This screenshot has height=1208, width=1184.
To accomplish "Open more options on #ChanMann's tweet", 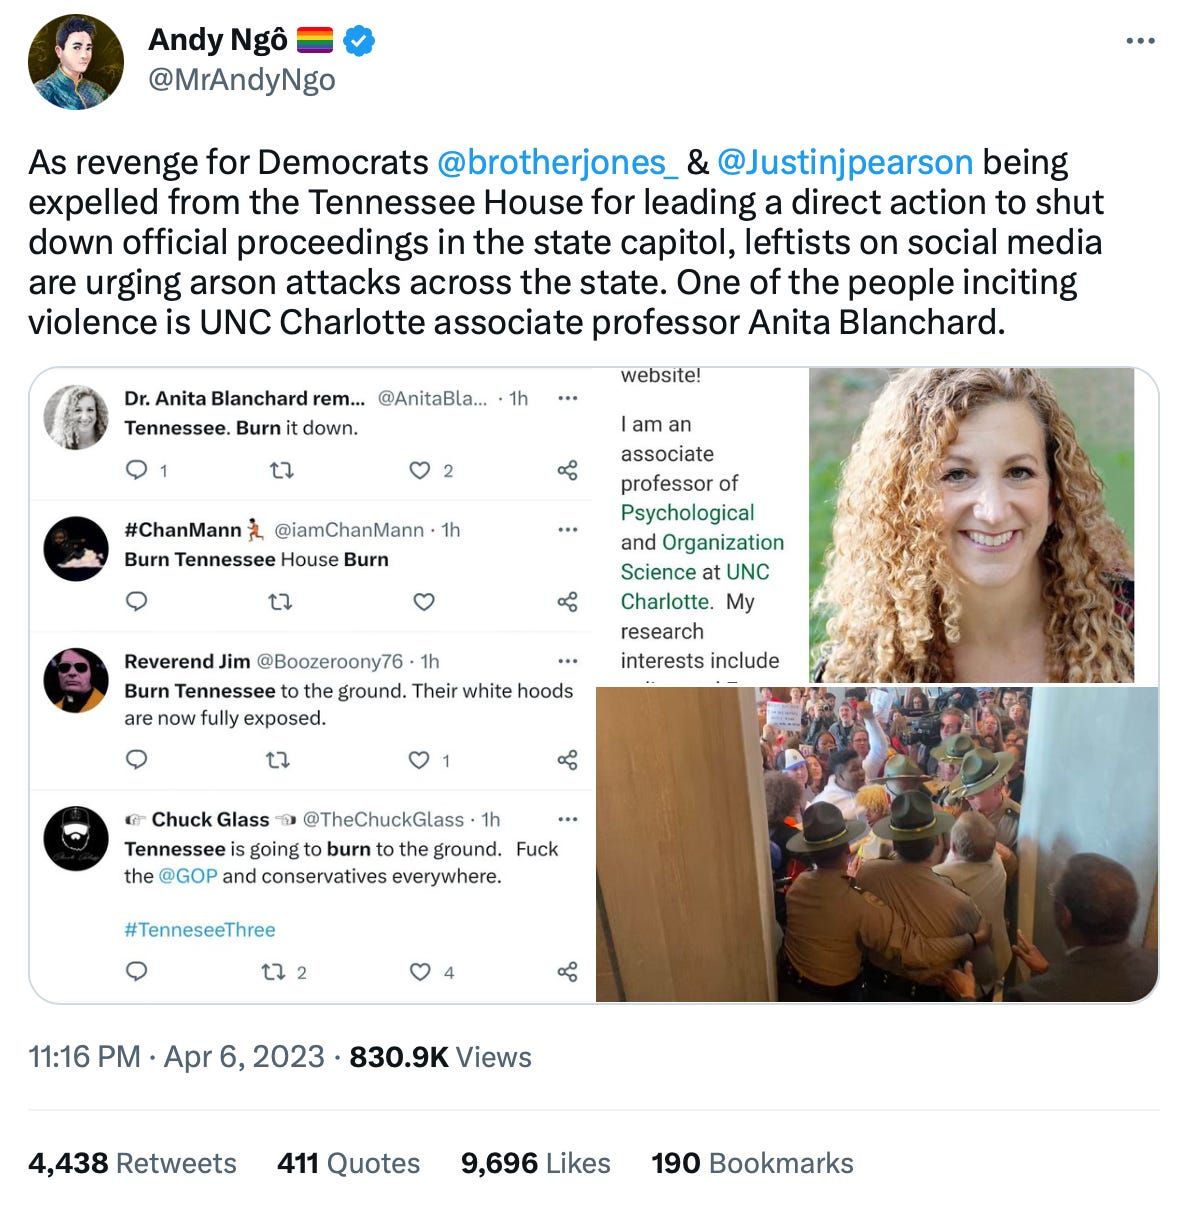I will [568, 530].
